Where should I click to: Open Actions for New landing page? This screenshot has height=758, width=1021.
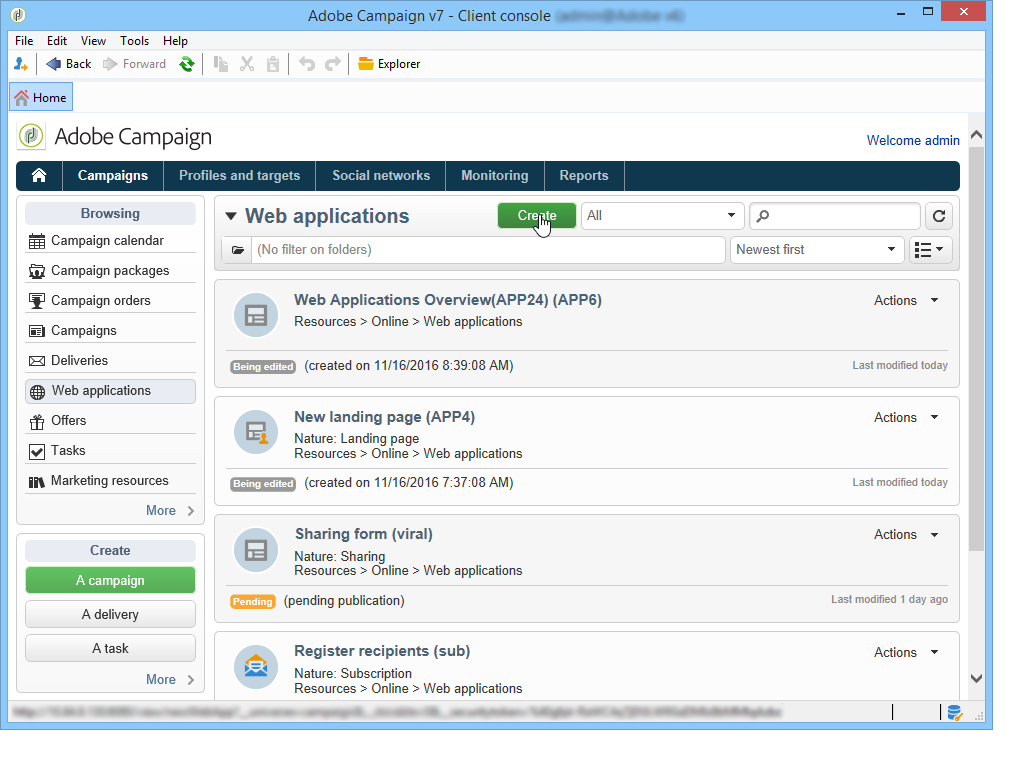[x=906, y=417]
